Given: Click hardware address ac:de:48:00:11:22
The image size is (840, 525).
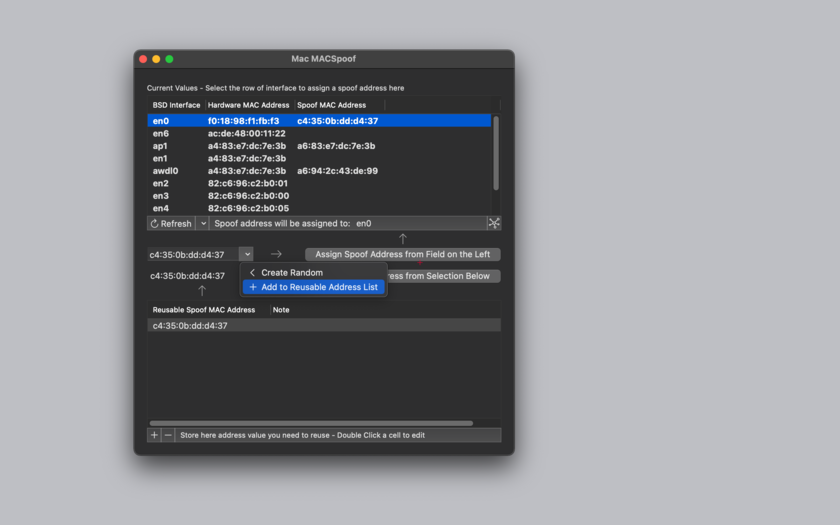Looking at the screenshot, I should (246, 133).
